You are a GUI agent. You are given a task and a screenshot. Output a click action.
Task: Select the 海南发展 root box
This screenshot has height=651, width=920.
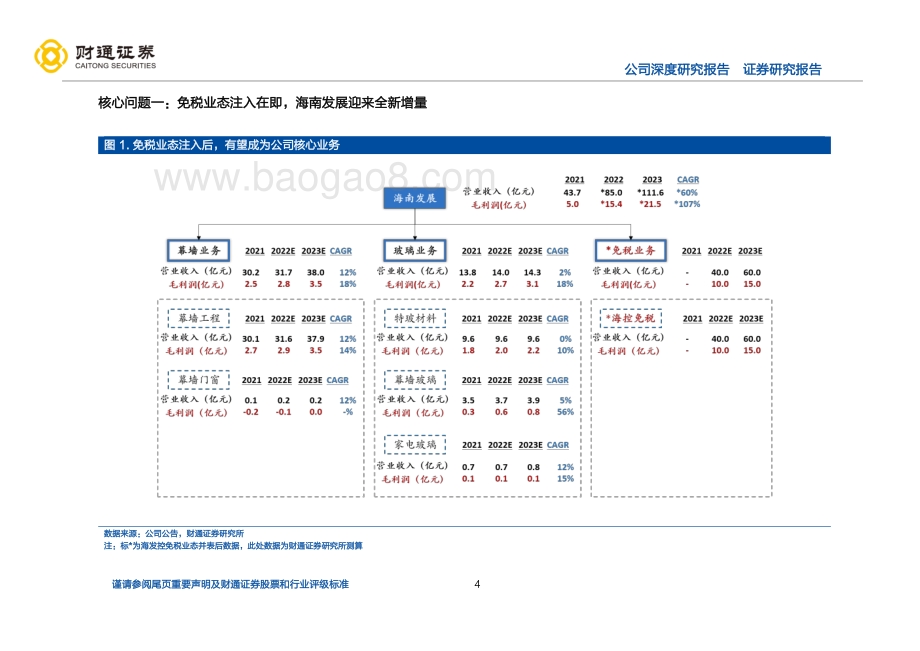[x=415, y=198]
